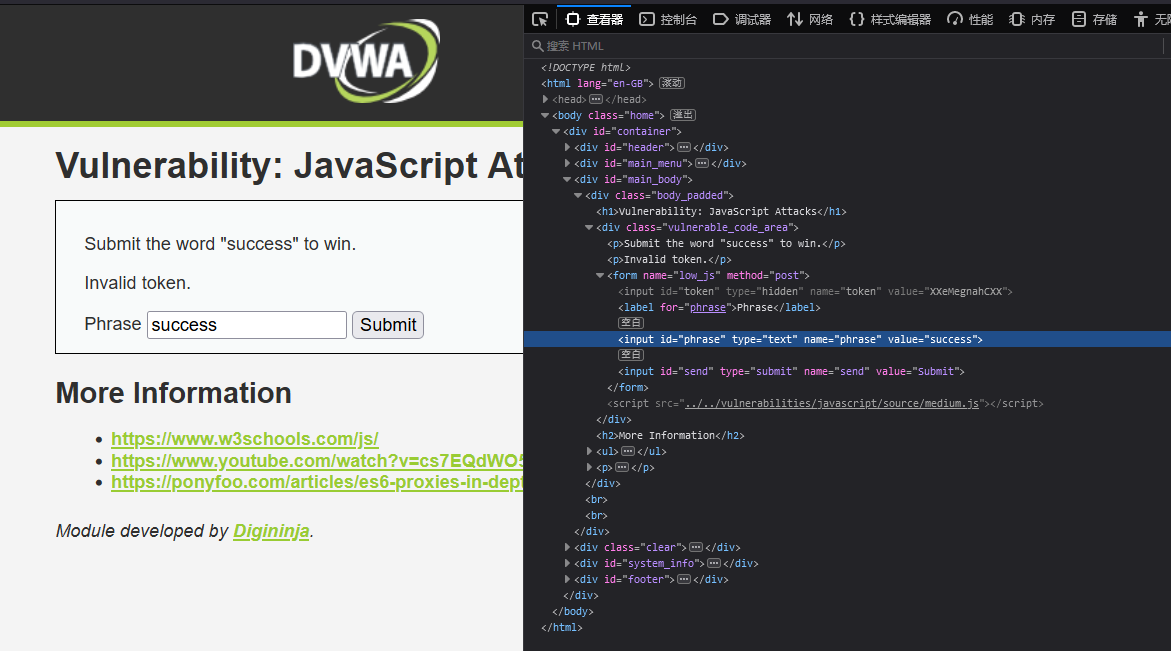Open the Style Editor braces icon
Image resolution: width=1171 pixels, height=651 pixels.
click(x=855, y=18)
